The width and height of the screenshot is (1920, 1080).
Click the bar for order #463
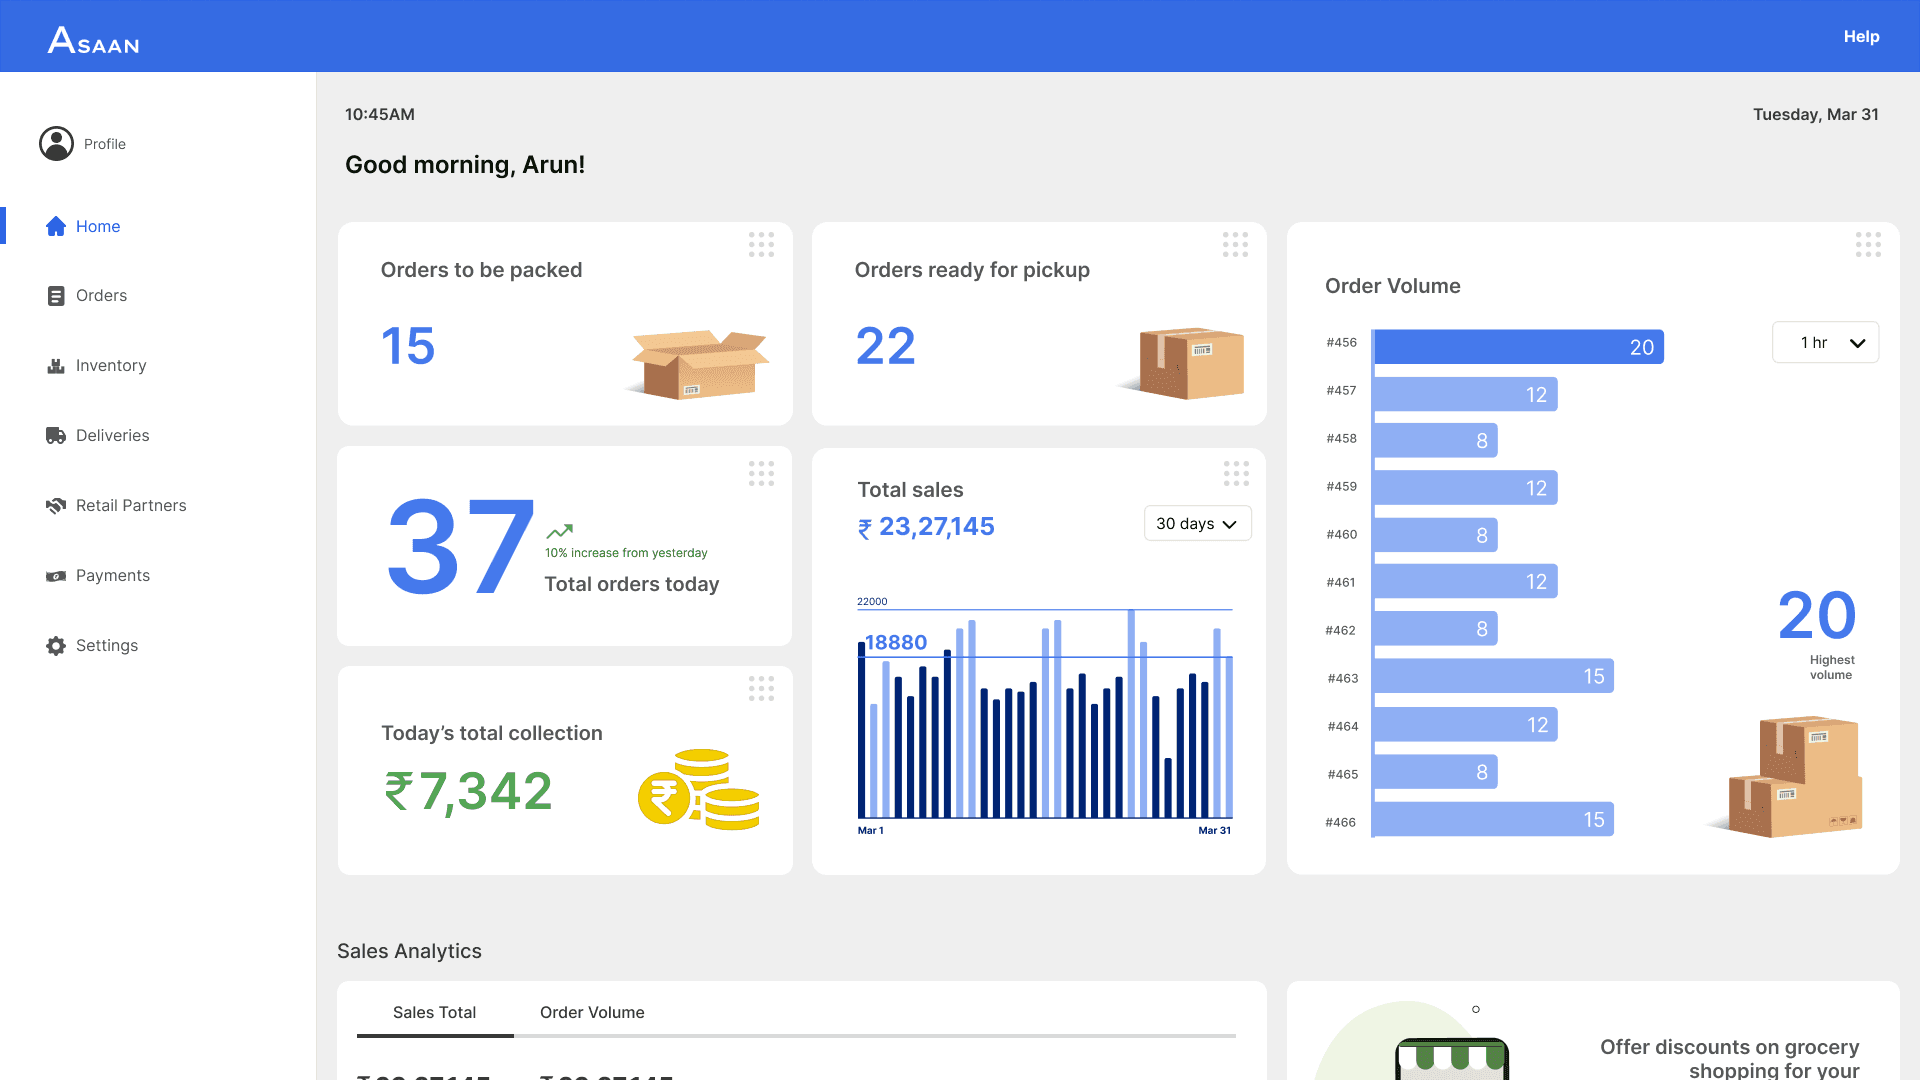[x=1492, y=676]
